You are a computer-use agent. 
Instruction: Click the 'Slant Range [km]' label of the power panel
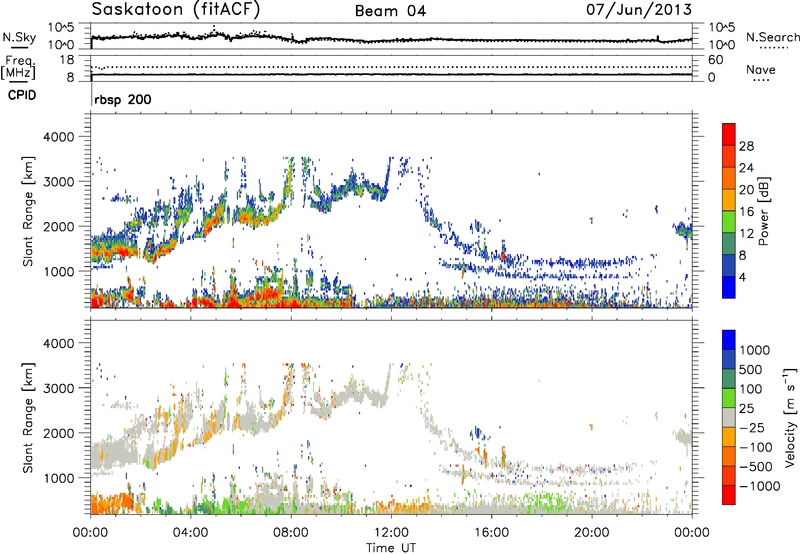point(28,211)
